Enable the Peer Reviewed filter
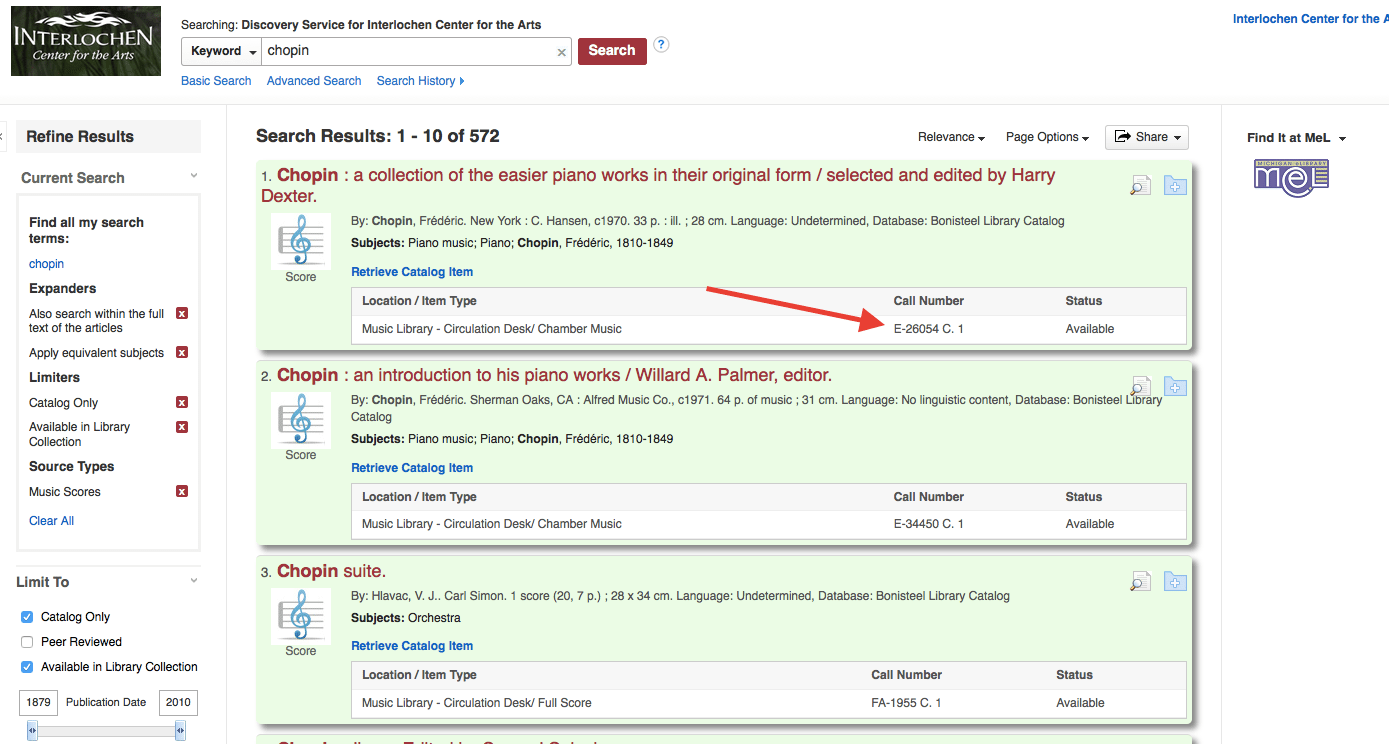The width and height of the screenshot is (1389, 744). coord(27,642)
